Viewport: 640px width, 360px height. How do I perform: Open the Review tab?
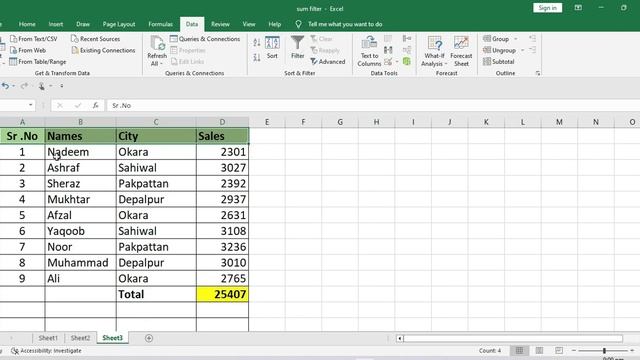click(220, 24)
